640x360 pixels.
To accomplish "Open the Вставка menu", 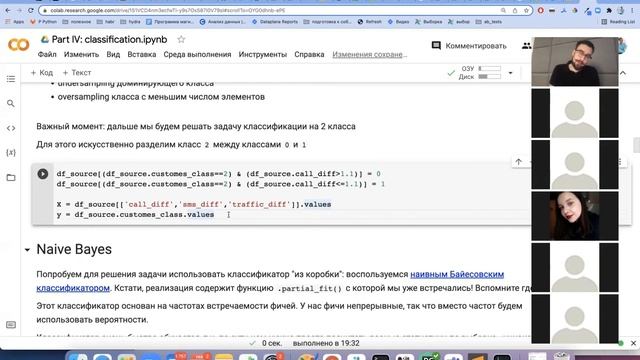I will [x=142, y=54].
